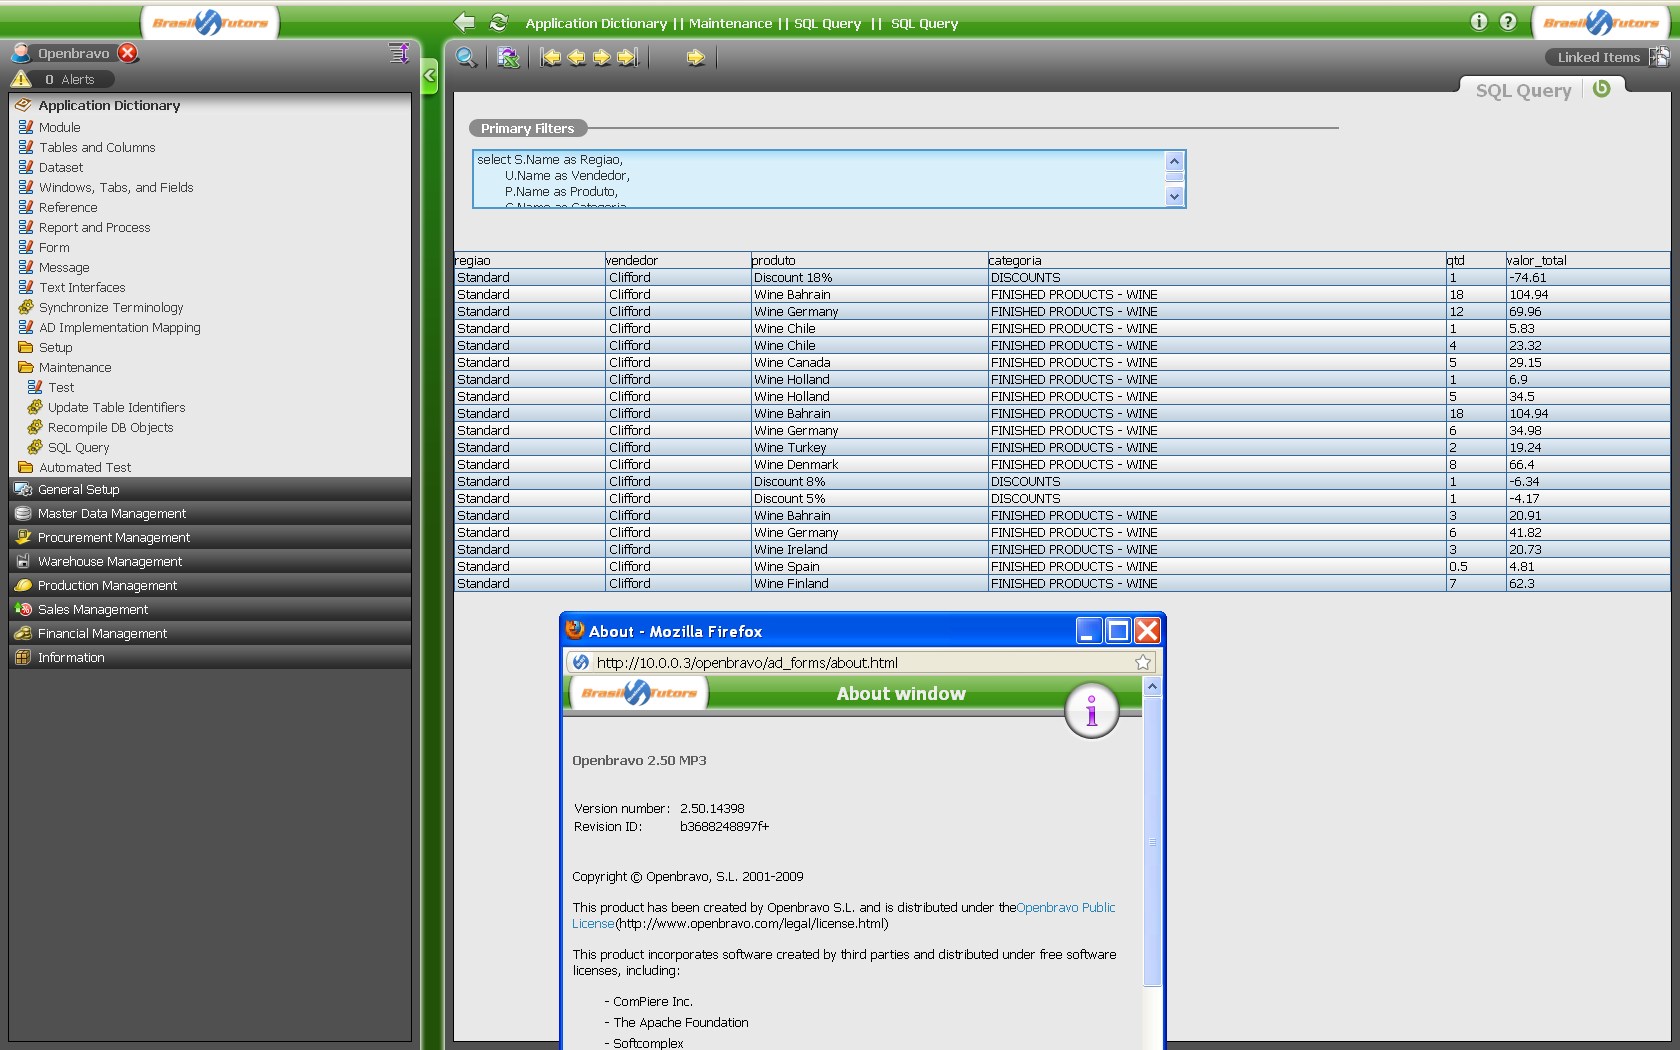Click the refresh icon in the header

coord(499,22)
